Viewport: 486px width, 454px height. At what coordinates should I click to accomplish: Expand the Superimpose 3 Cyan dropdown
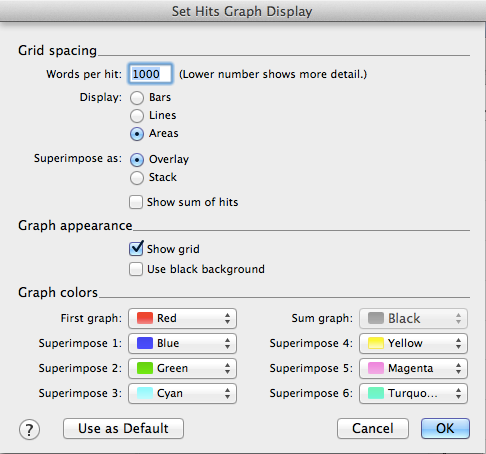click(182, 393)
